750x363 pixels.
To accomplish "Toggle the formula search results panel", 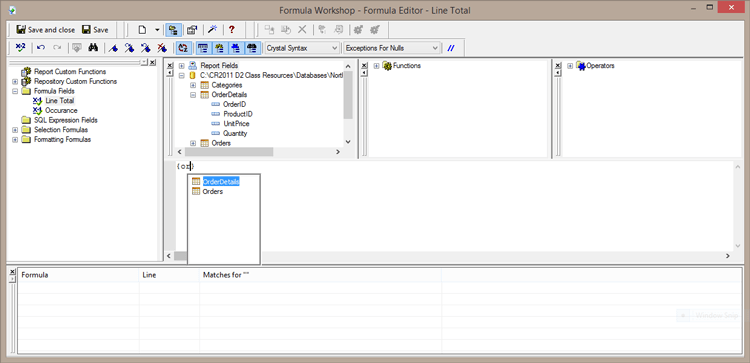I will [x=252, y=48].
